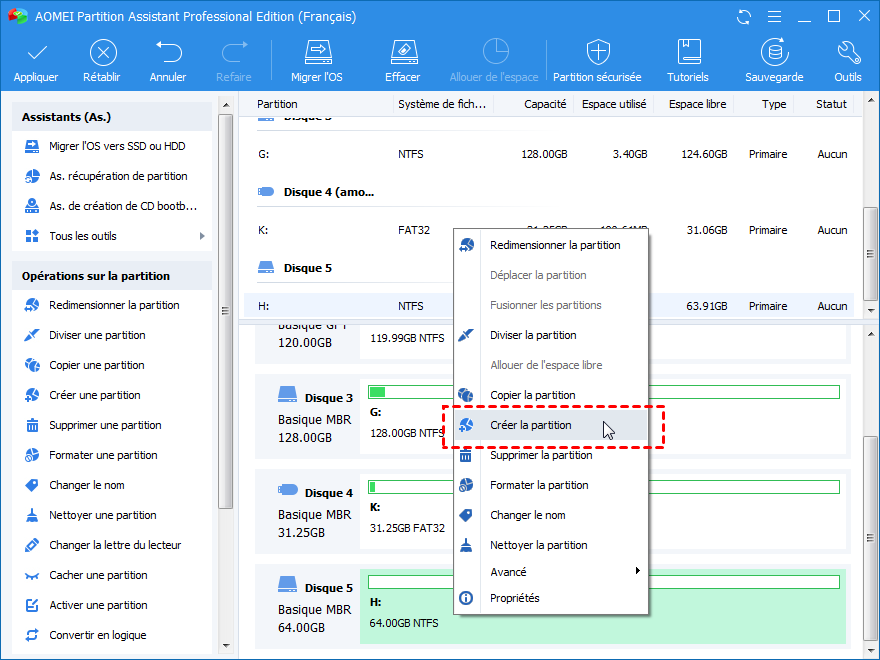Open the Tutoriels book icon
Image resolution: width=880 pixels, height=660 pixels.
pyautogui.click(x=688, y=53)
